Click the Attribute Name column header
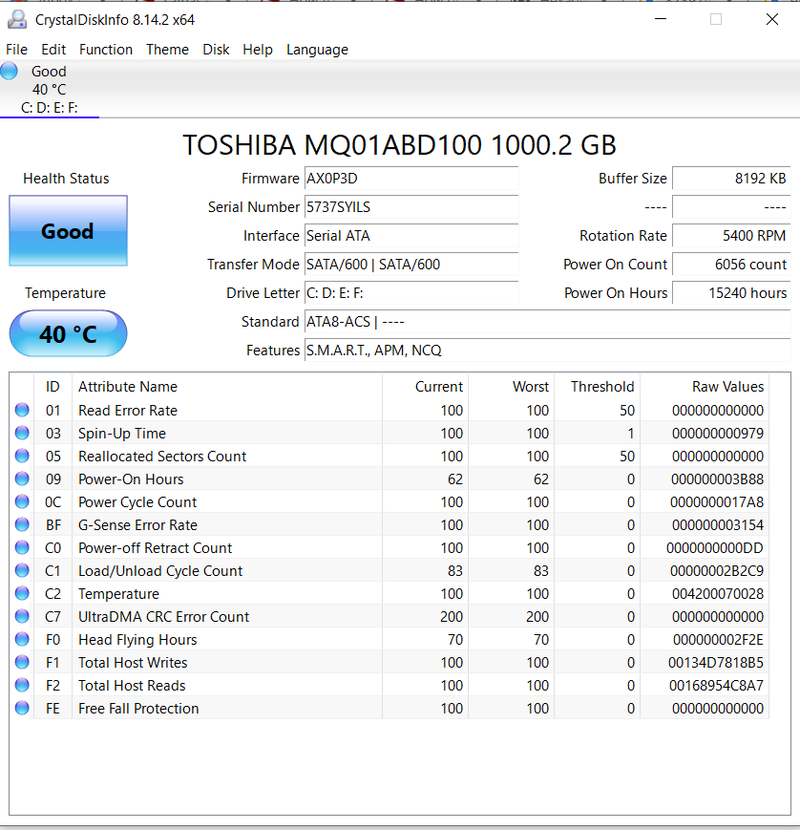The height and width of the screenshot is (830, 800). [227, 387]
